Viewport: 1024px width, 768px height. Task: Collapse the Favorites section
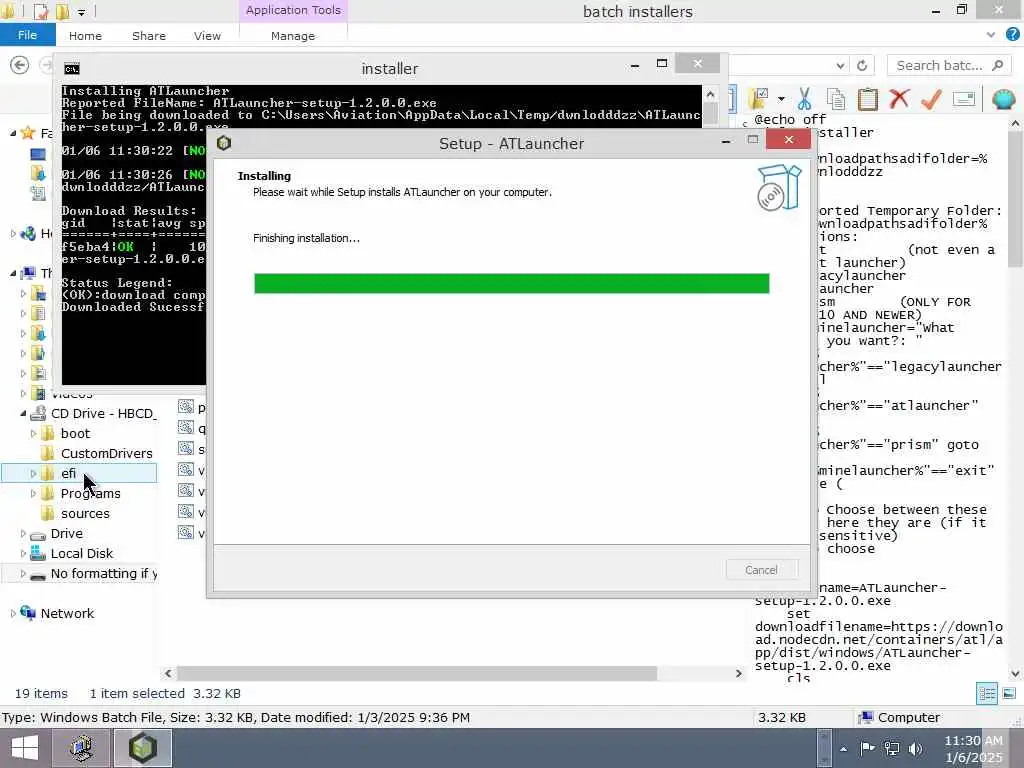click(12, 133)
